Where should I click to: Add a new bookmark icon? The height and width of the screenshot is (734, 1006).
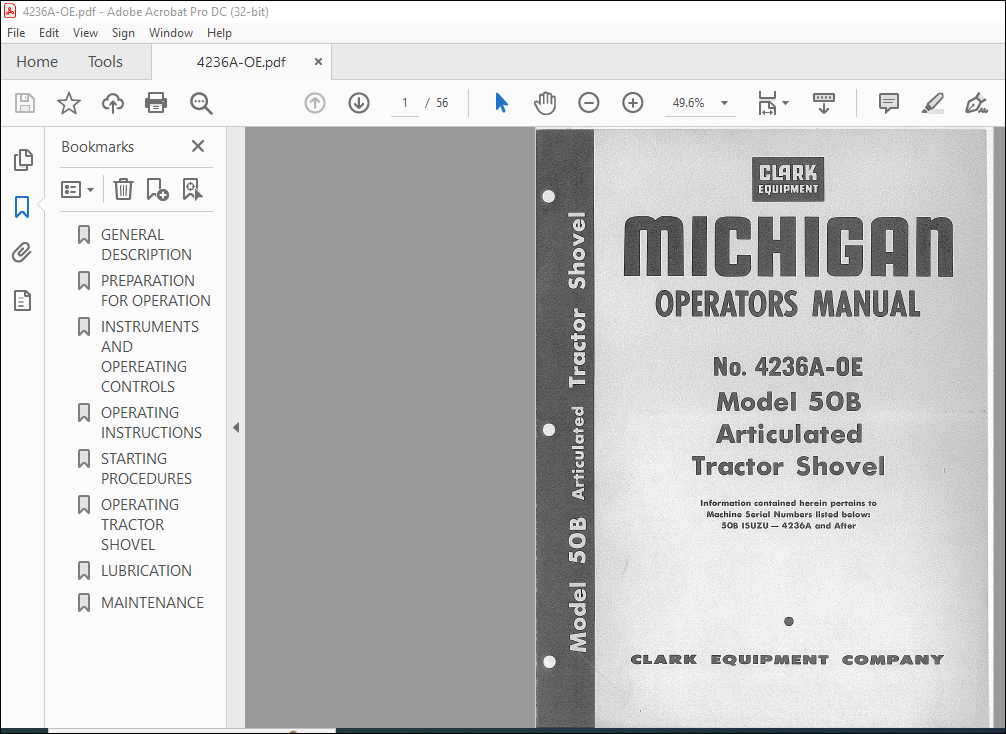(157, 189)
